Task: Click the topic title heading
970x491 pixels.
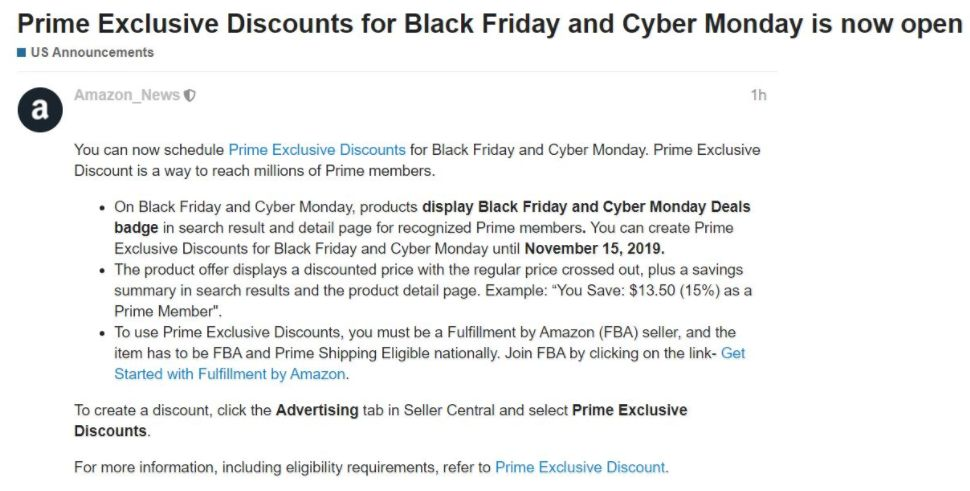Action: pyautogui.click(x=490, y=24)
